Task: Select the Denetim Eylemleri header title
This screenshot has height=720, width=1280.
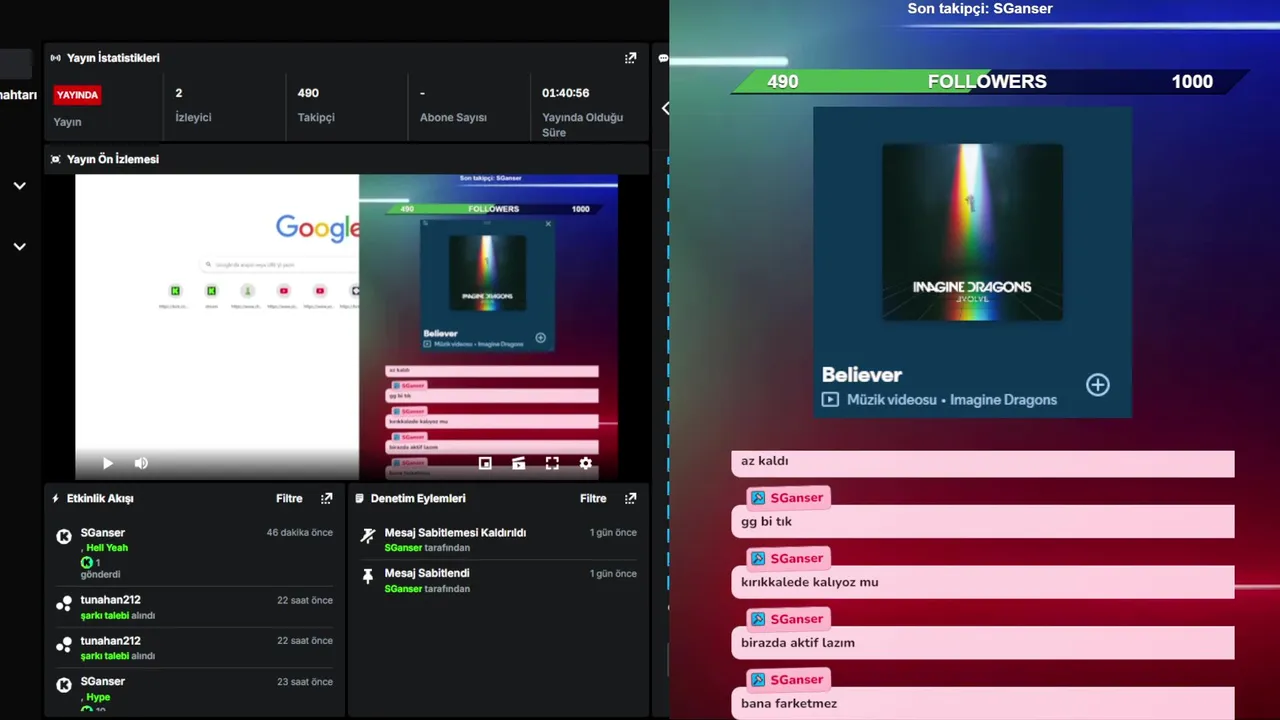Action: tap(418, 498)
